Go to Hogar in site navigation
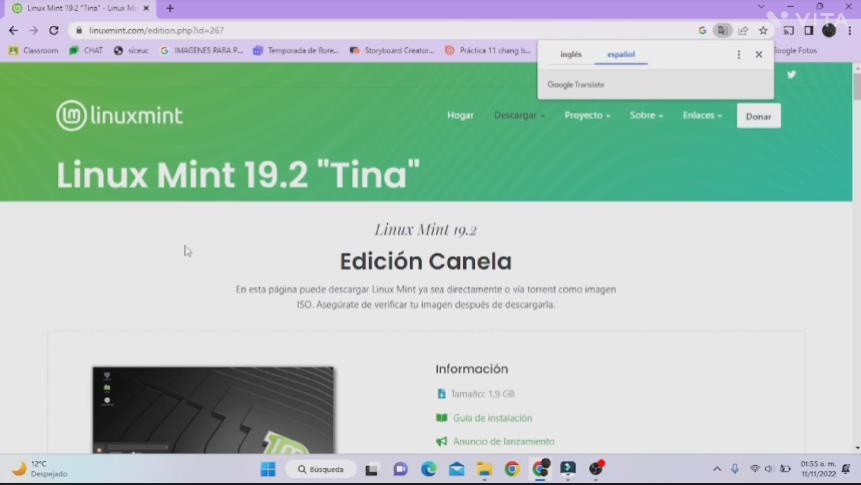This screenshot has height=485, width=861. [x=460, y=115]
